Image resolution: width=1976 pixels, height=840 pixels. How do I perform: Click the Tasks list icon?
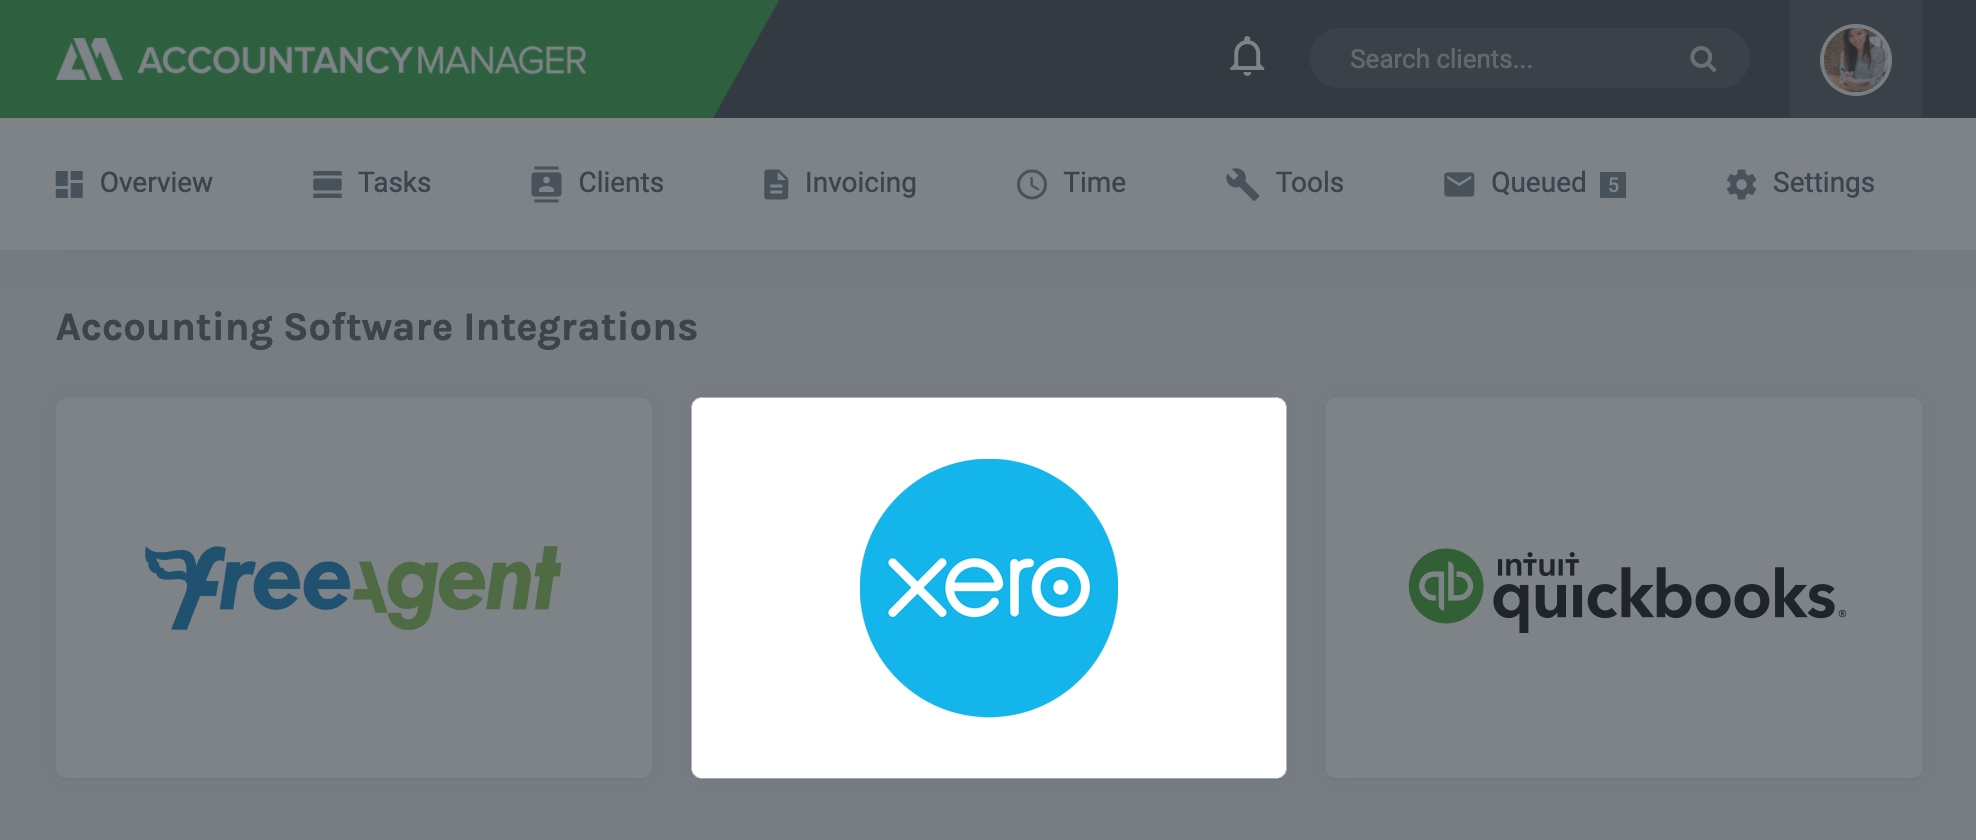pyautogui.click(x=327, y=184)
